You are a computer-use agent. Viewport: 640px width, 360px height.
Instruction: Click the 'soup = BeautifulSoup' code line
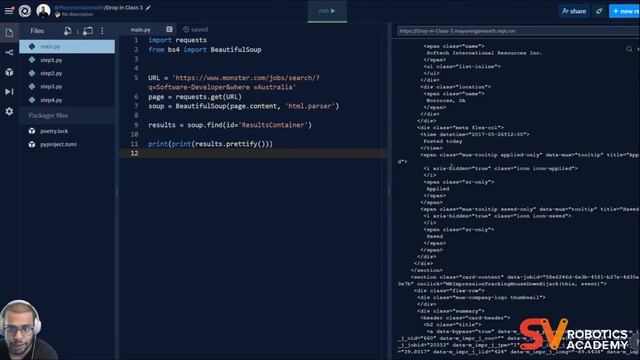tap(244, 106)
